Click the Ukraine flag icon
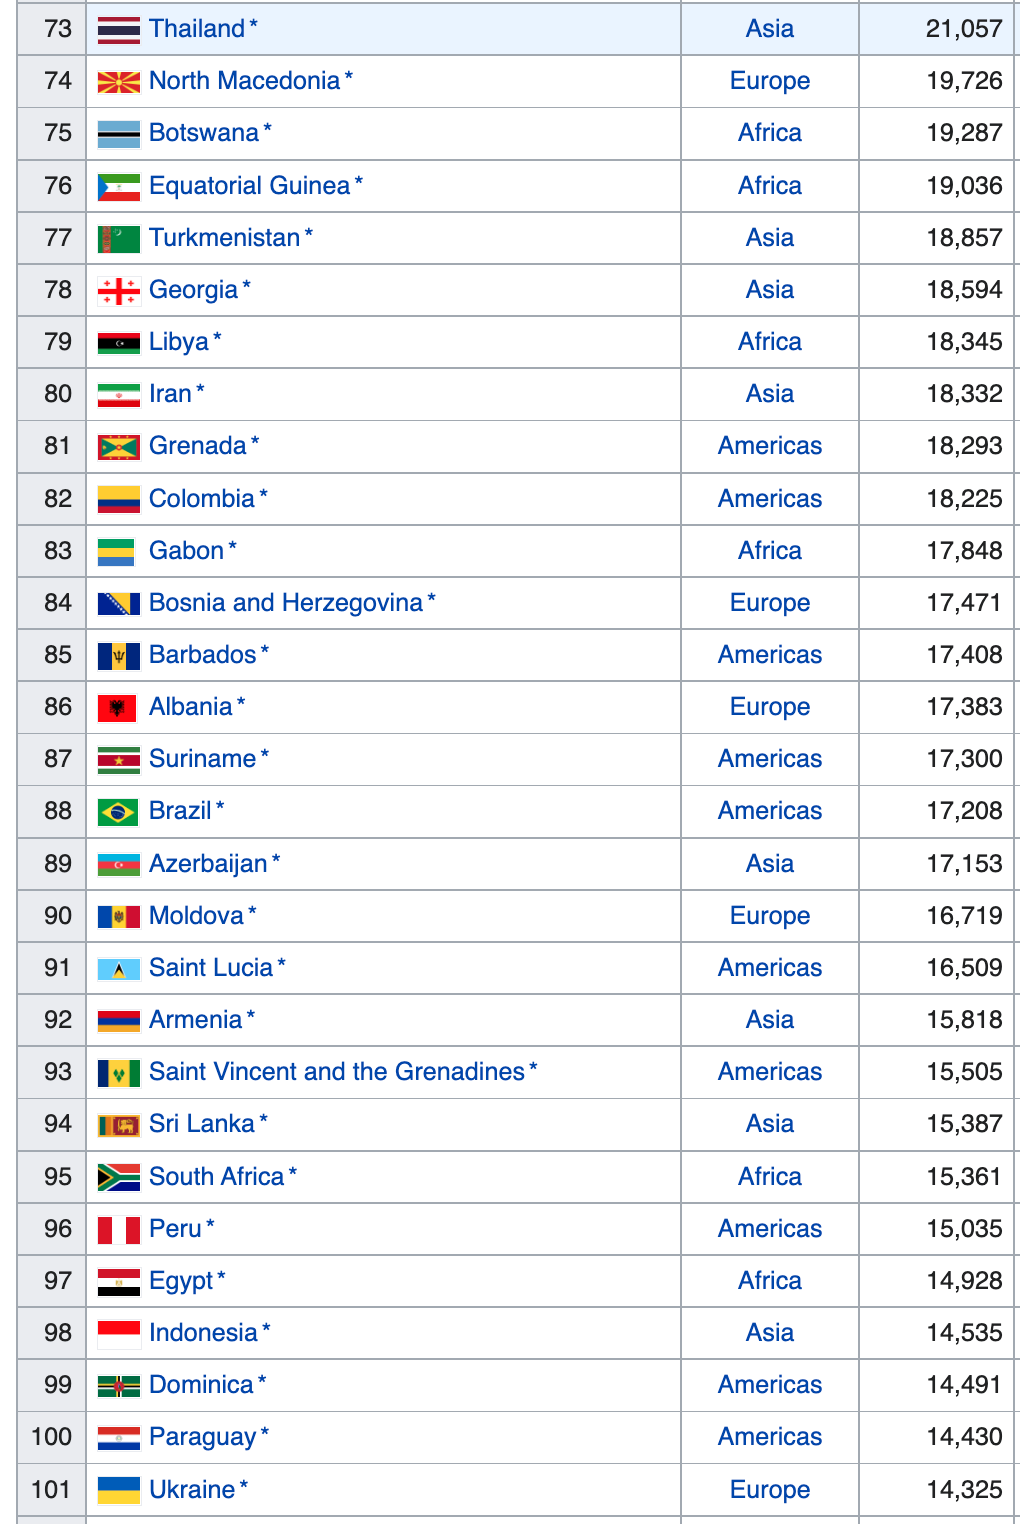 [x=118, y=1490]
